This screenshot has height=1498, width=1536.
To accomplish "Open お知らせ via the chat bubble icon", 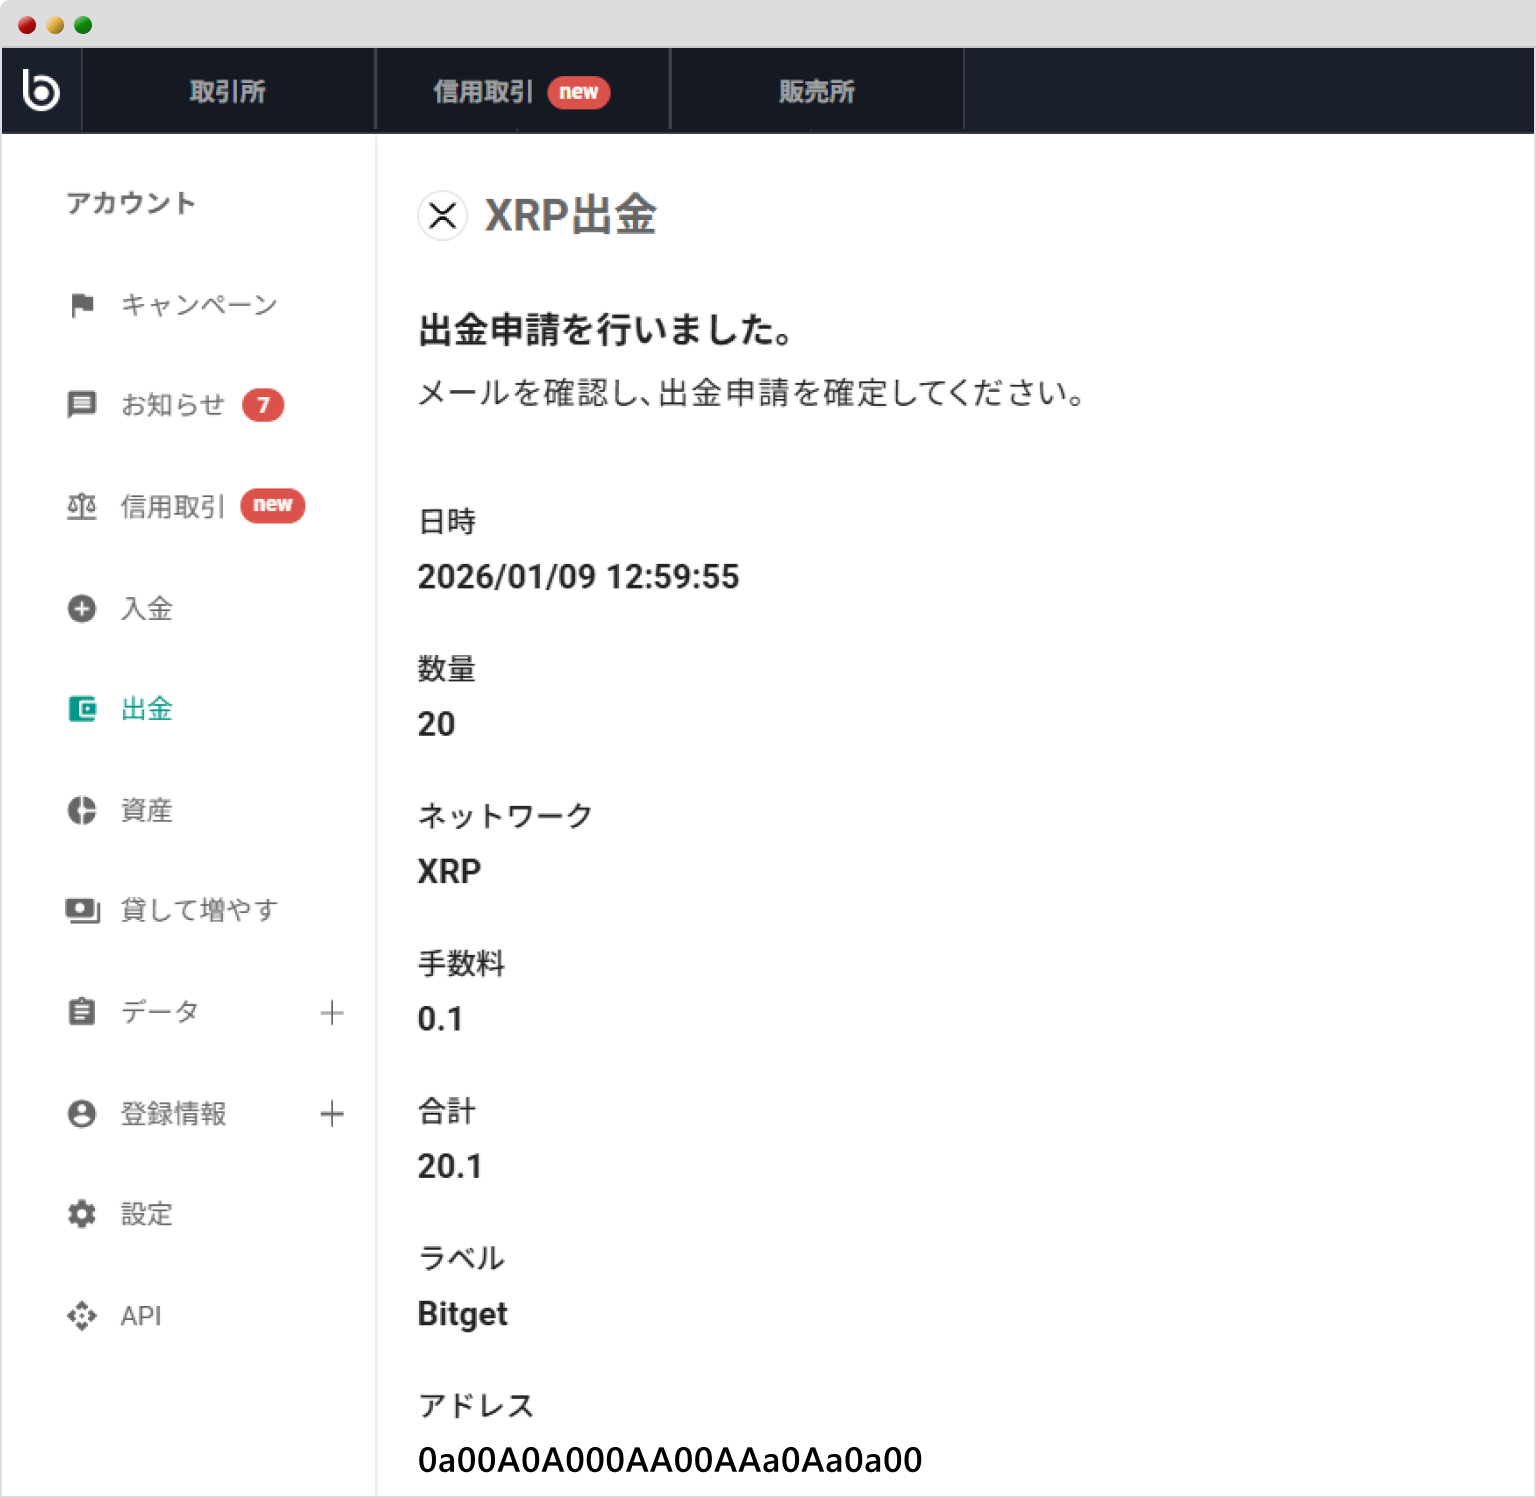I will (x=82, y=405).
